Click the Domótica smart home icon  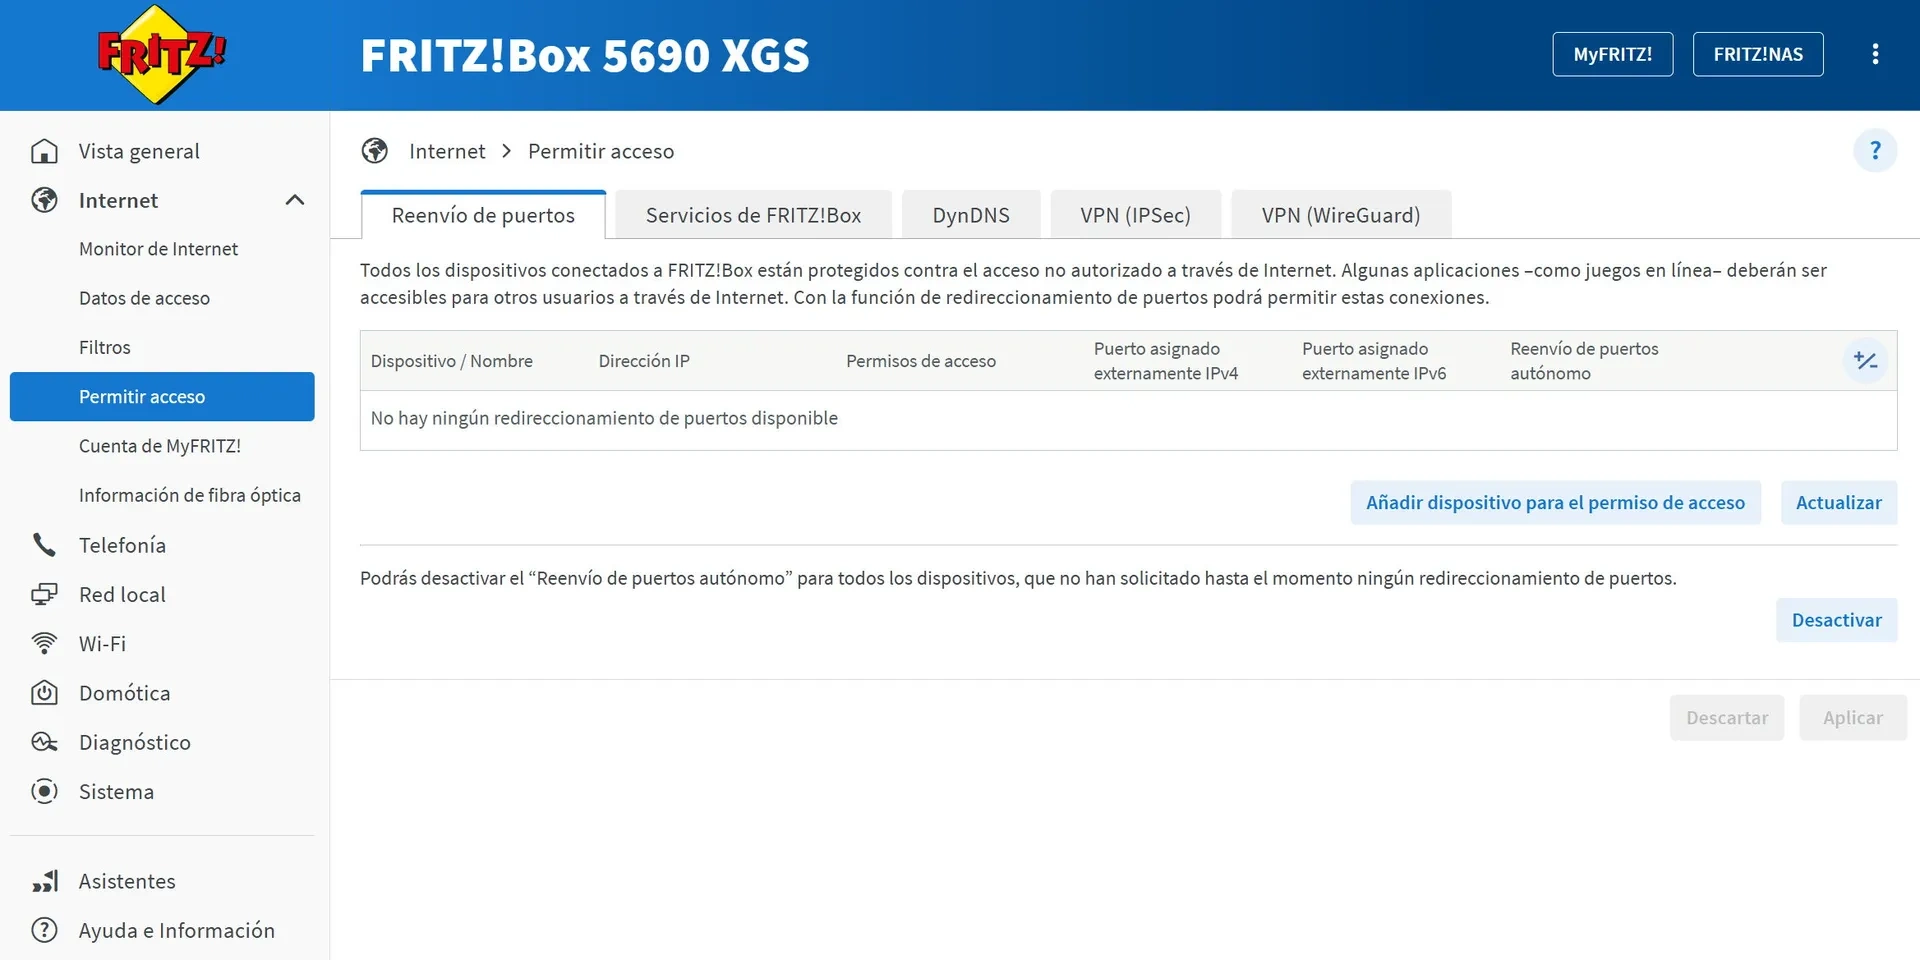pyautogui.click(x=44, y=693)
